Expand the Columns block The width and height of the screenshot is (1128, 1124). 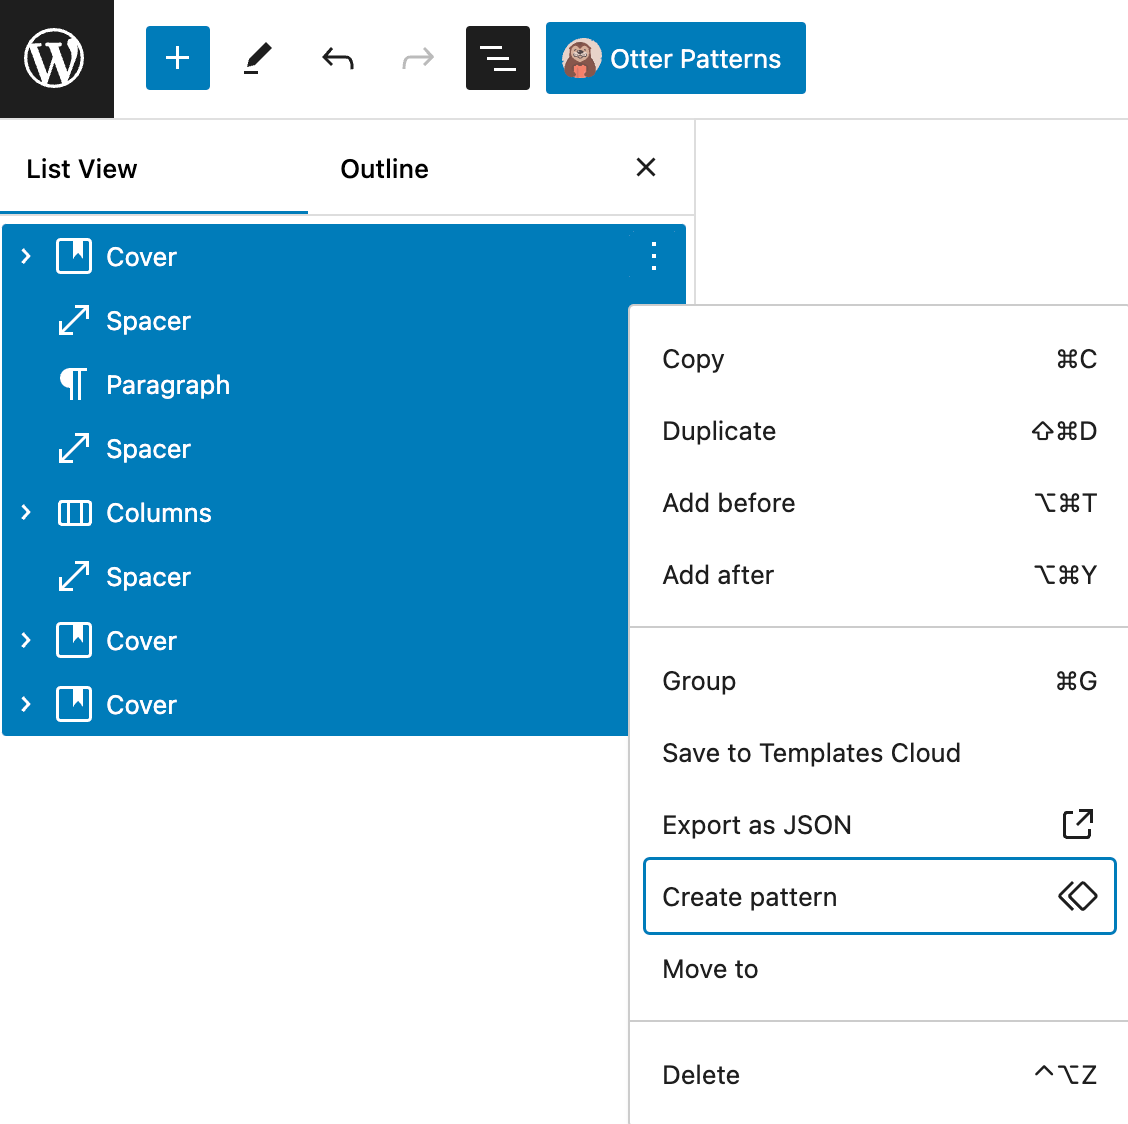27,513
